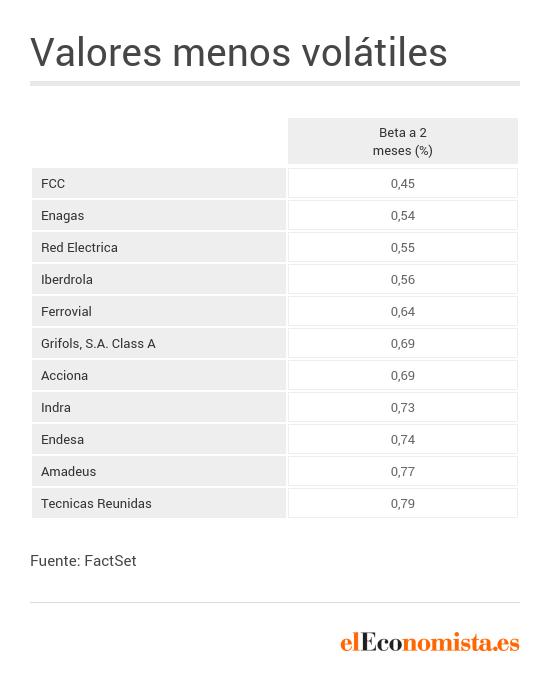Click the Beta a 2 meses column header

[403, 141]
